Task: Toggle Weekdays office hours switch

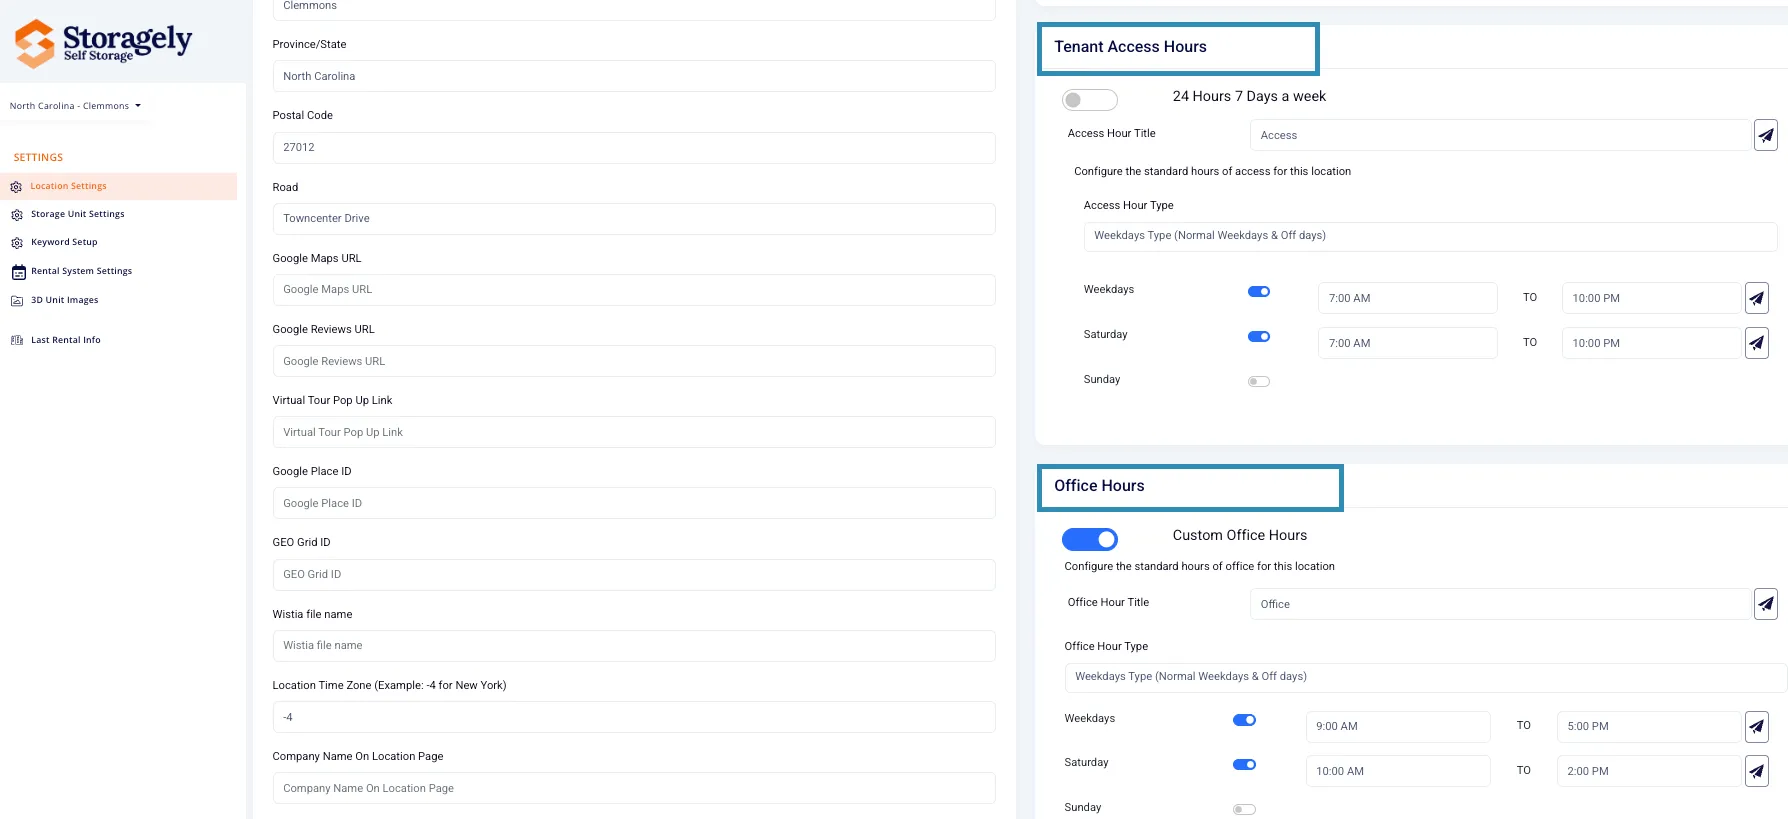Action: click(1244, 720)
